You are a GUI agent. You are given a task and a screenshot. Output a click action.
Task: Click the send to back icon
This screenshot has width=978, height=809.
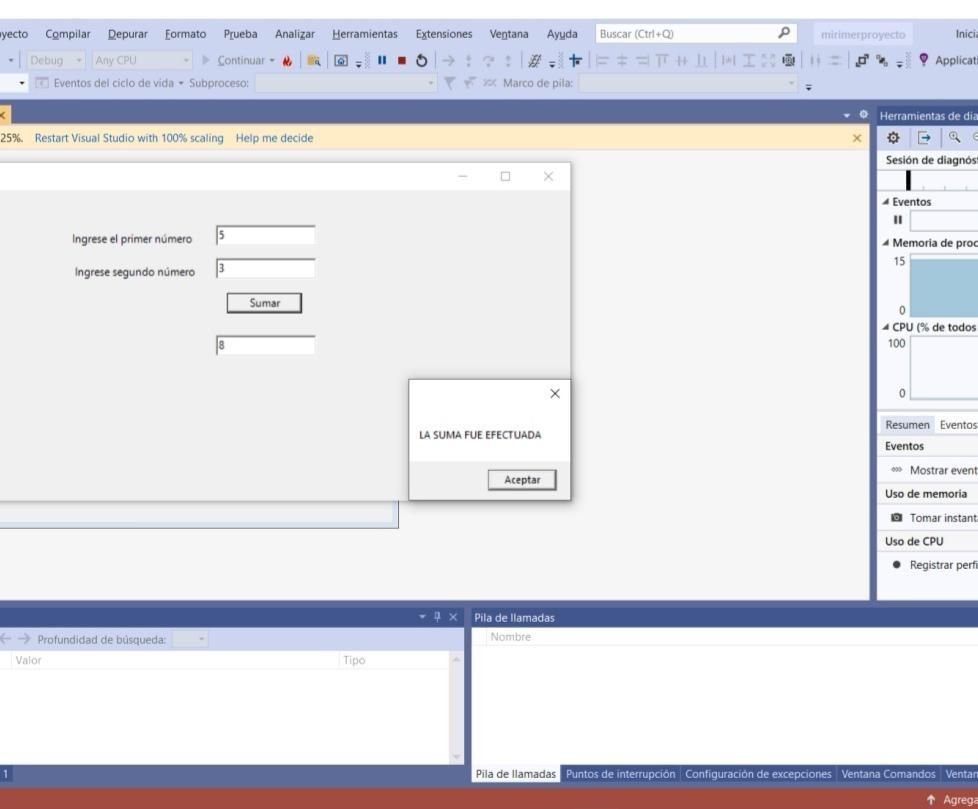coord(882,61)
